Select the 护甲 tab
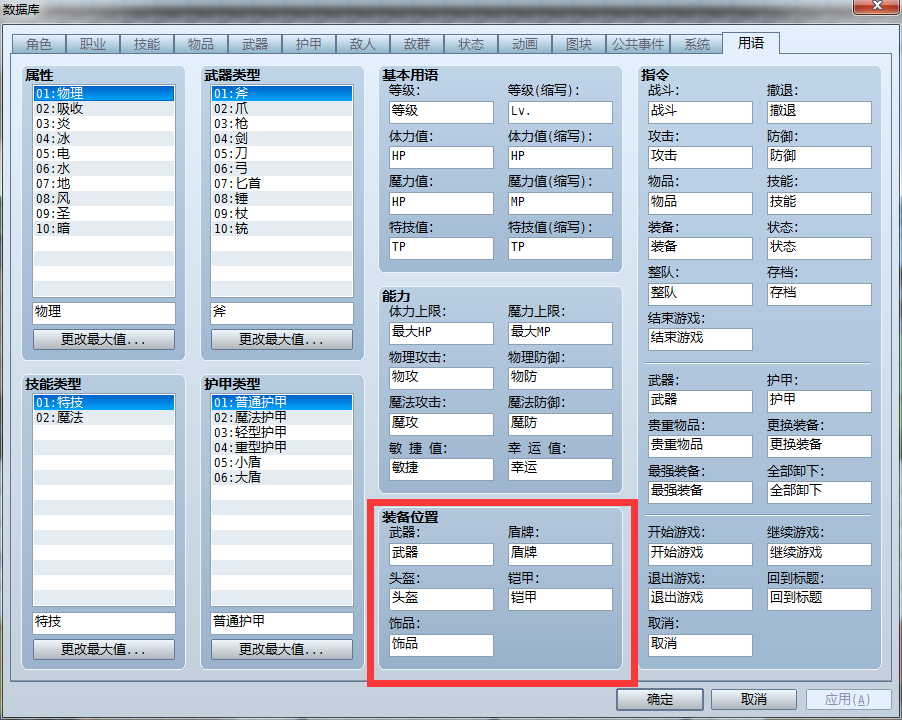 (309, 44)
